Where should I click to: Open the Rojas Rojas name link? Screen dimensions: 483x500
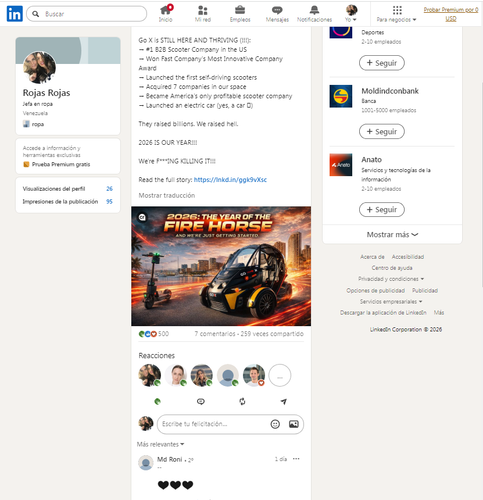coord(46,93)
